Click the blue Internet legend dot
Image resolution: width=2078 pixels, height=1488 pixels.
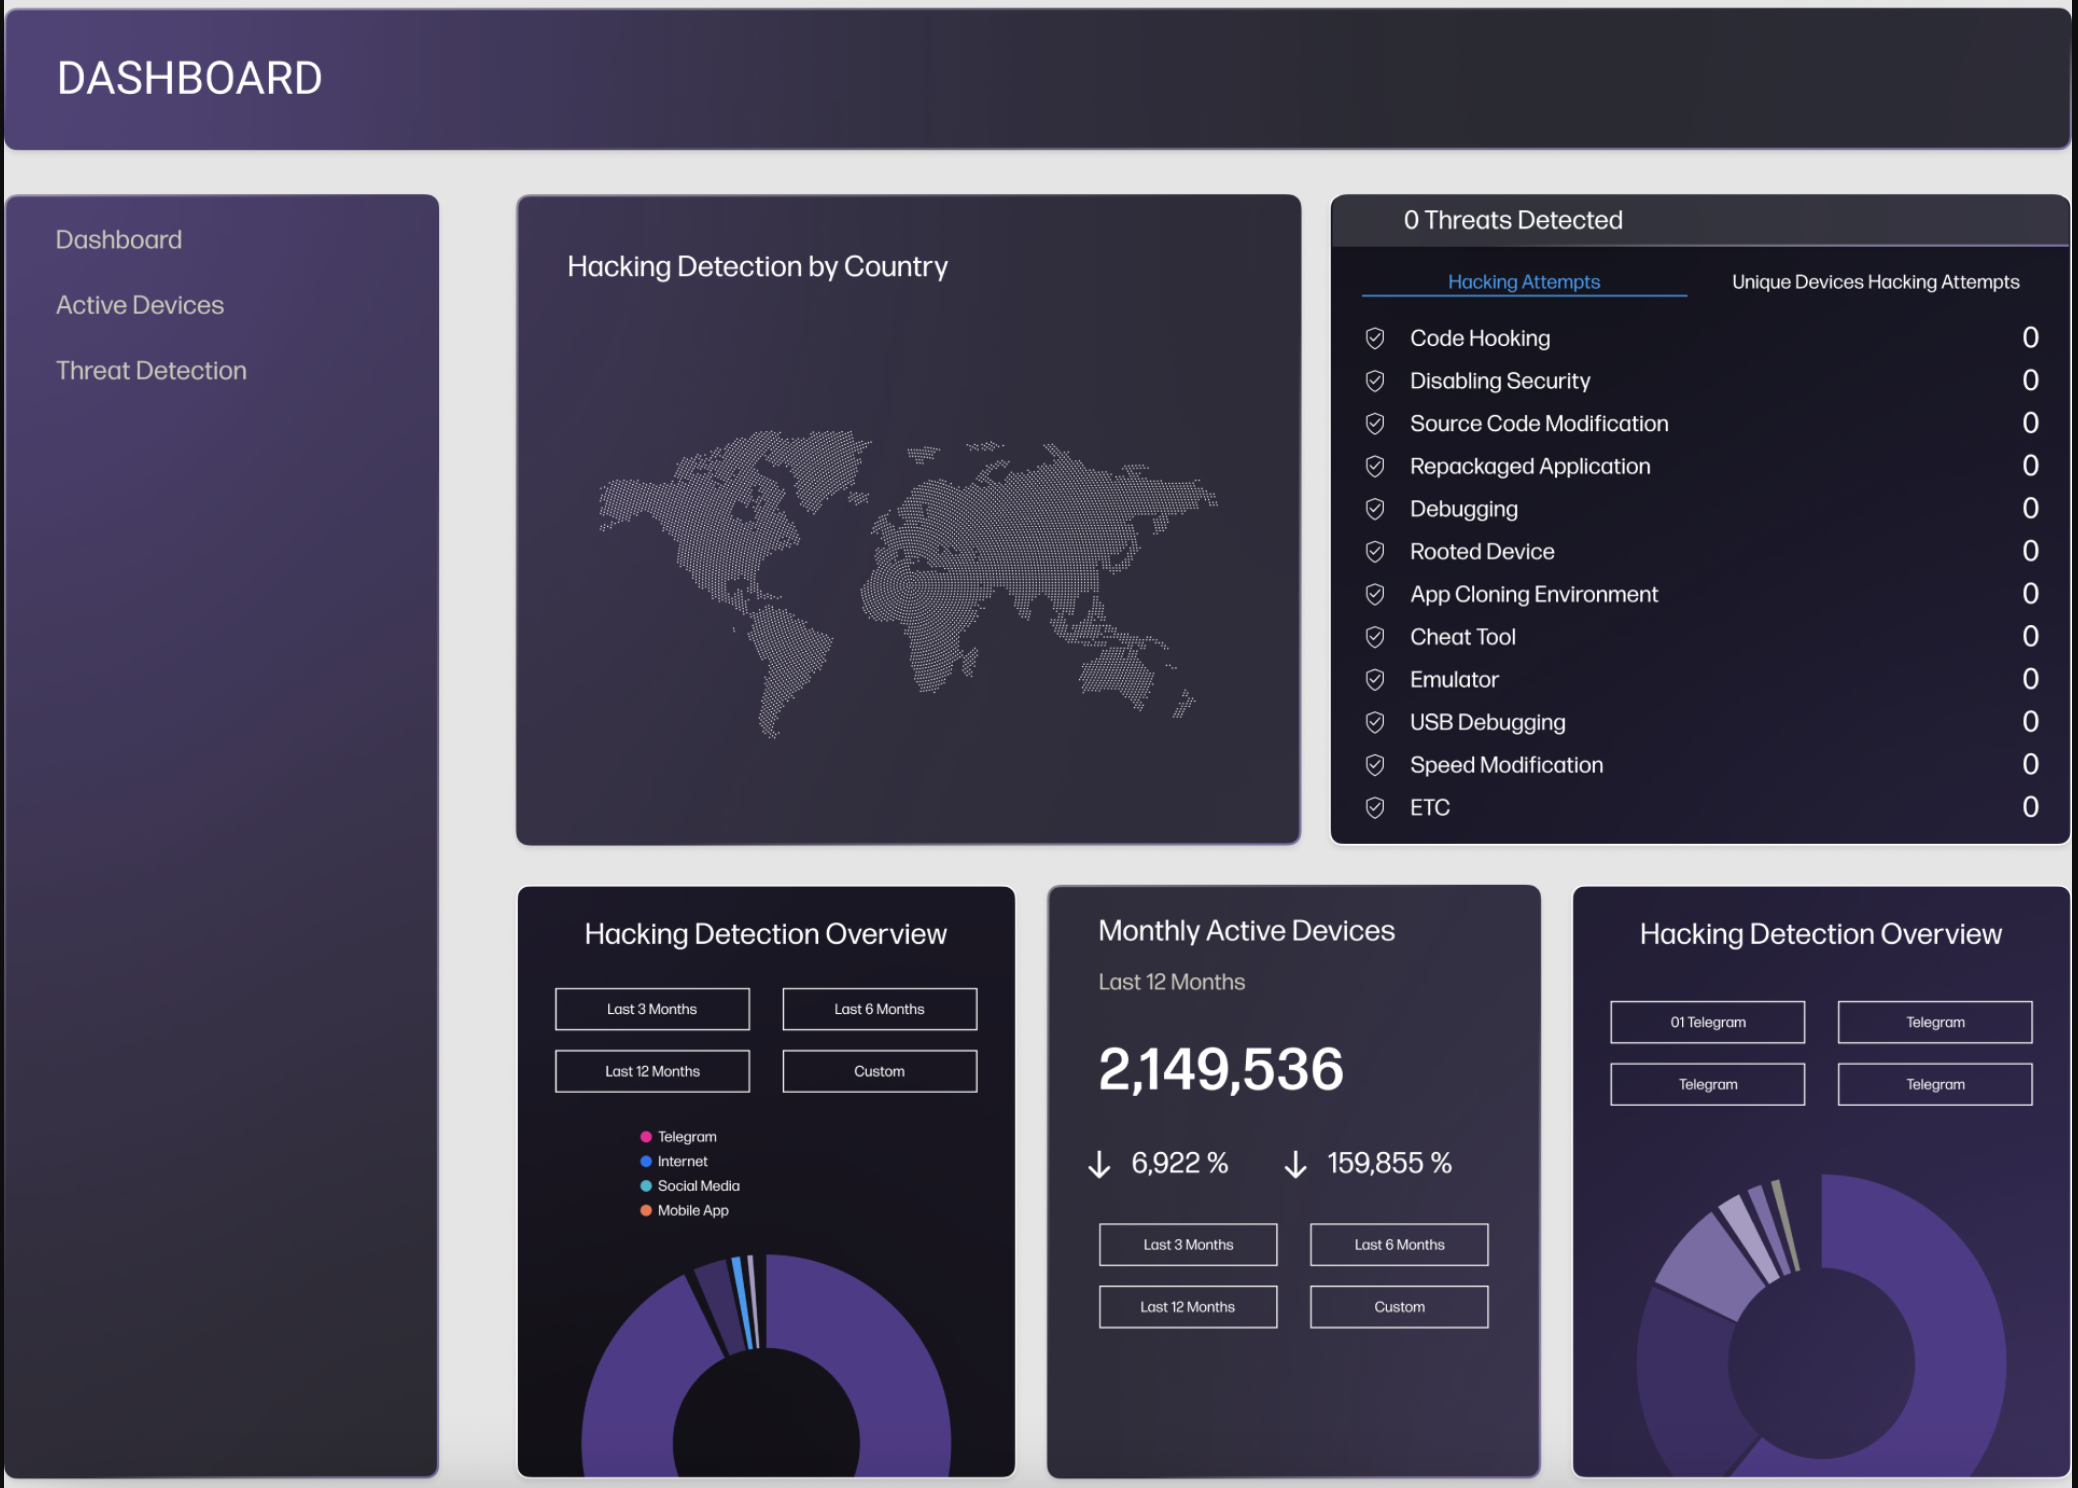tap(646, 1161)
